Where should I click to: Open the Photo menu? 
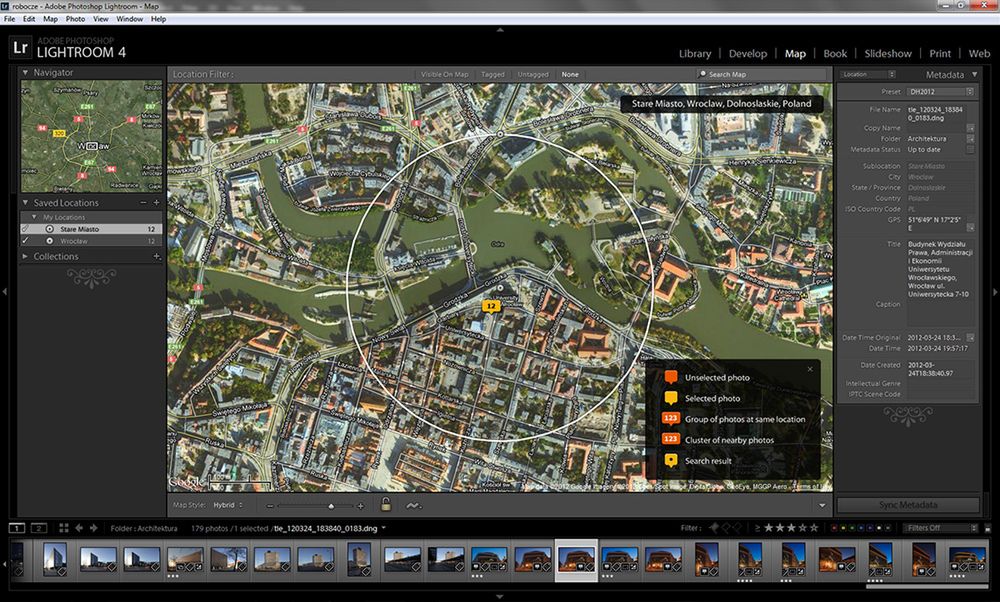[75, 19]
